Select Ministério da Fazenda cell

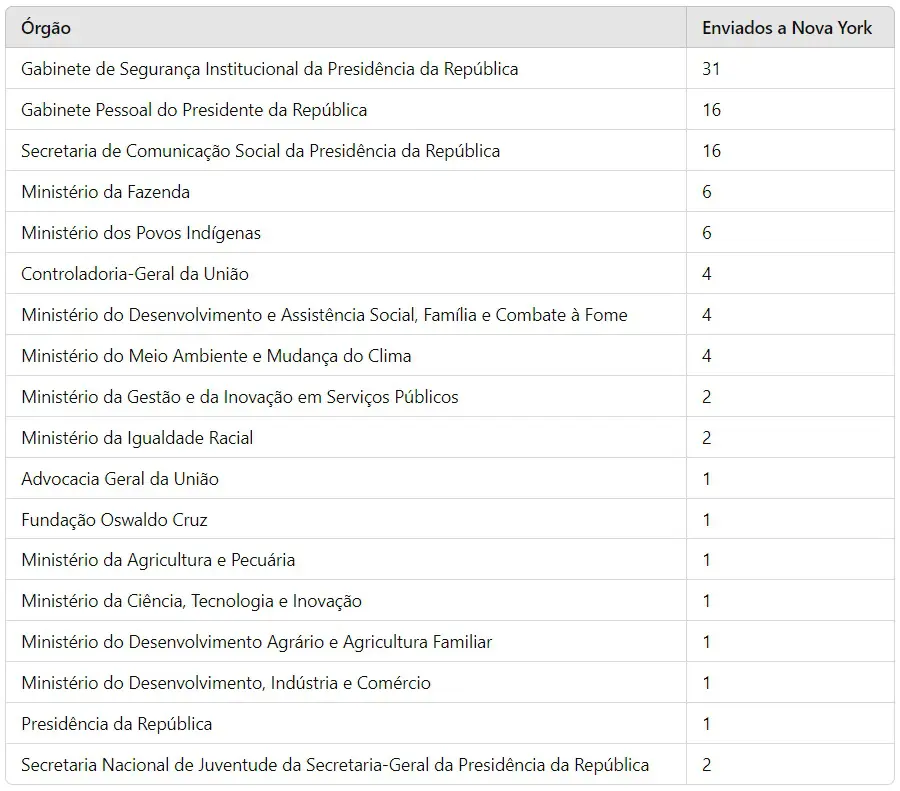pyautogui.click(x=346, y=191)
